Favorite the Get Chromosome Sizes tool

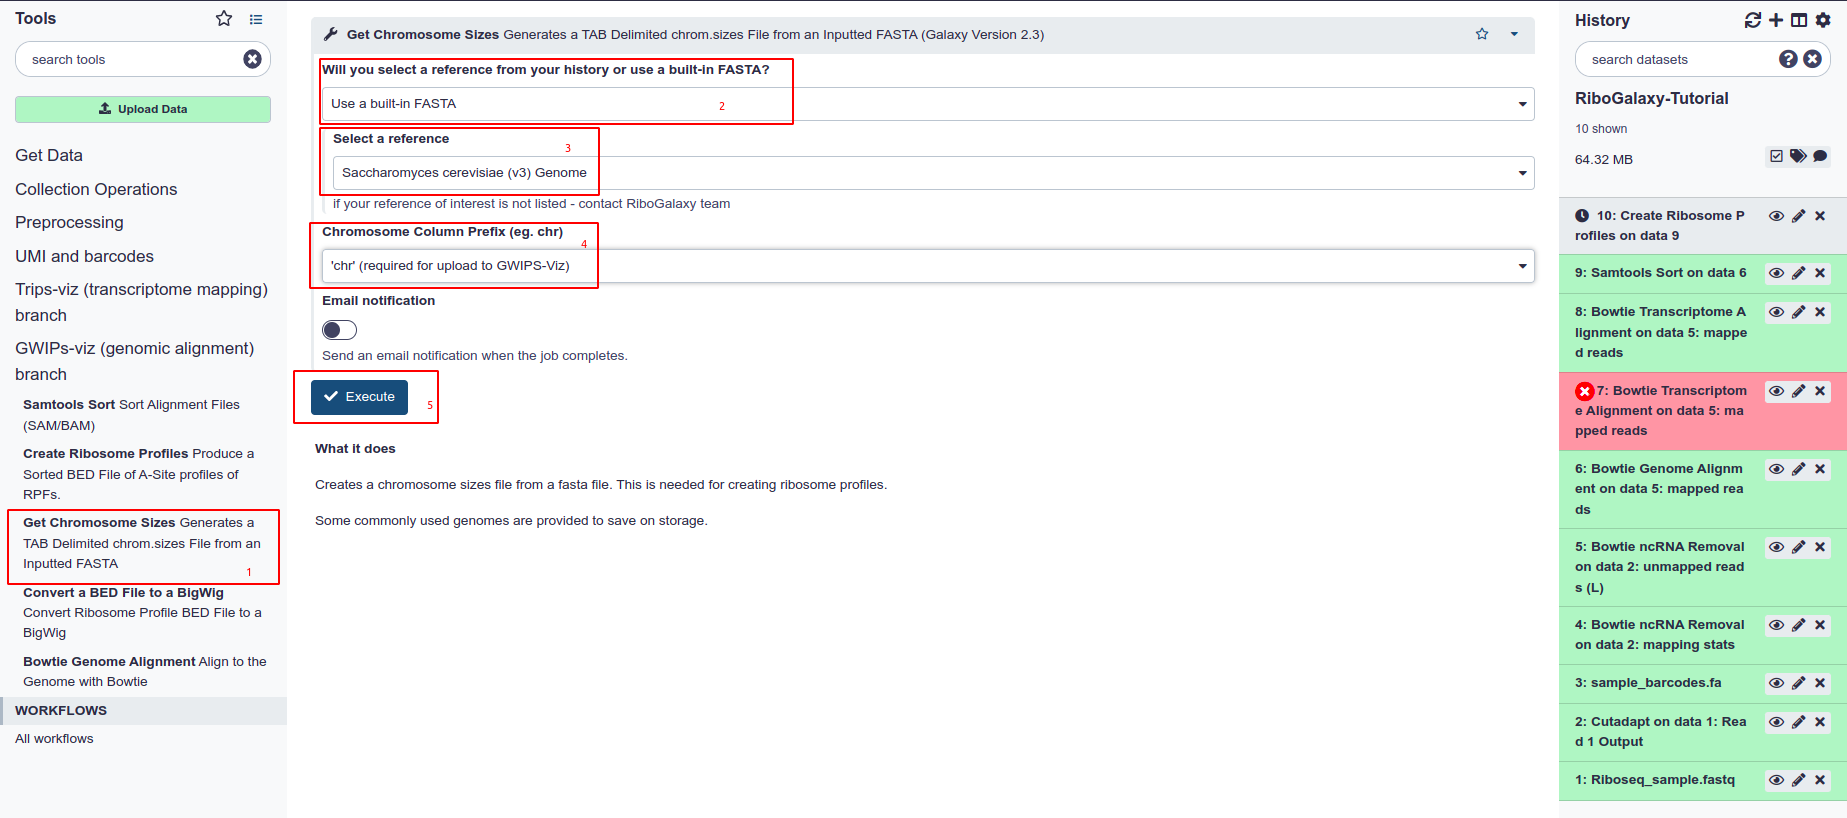(1482, 34)
